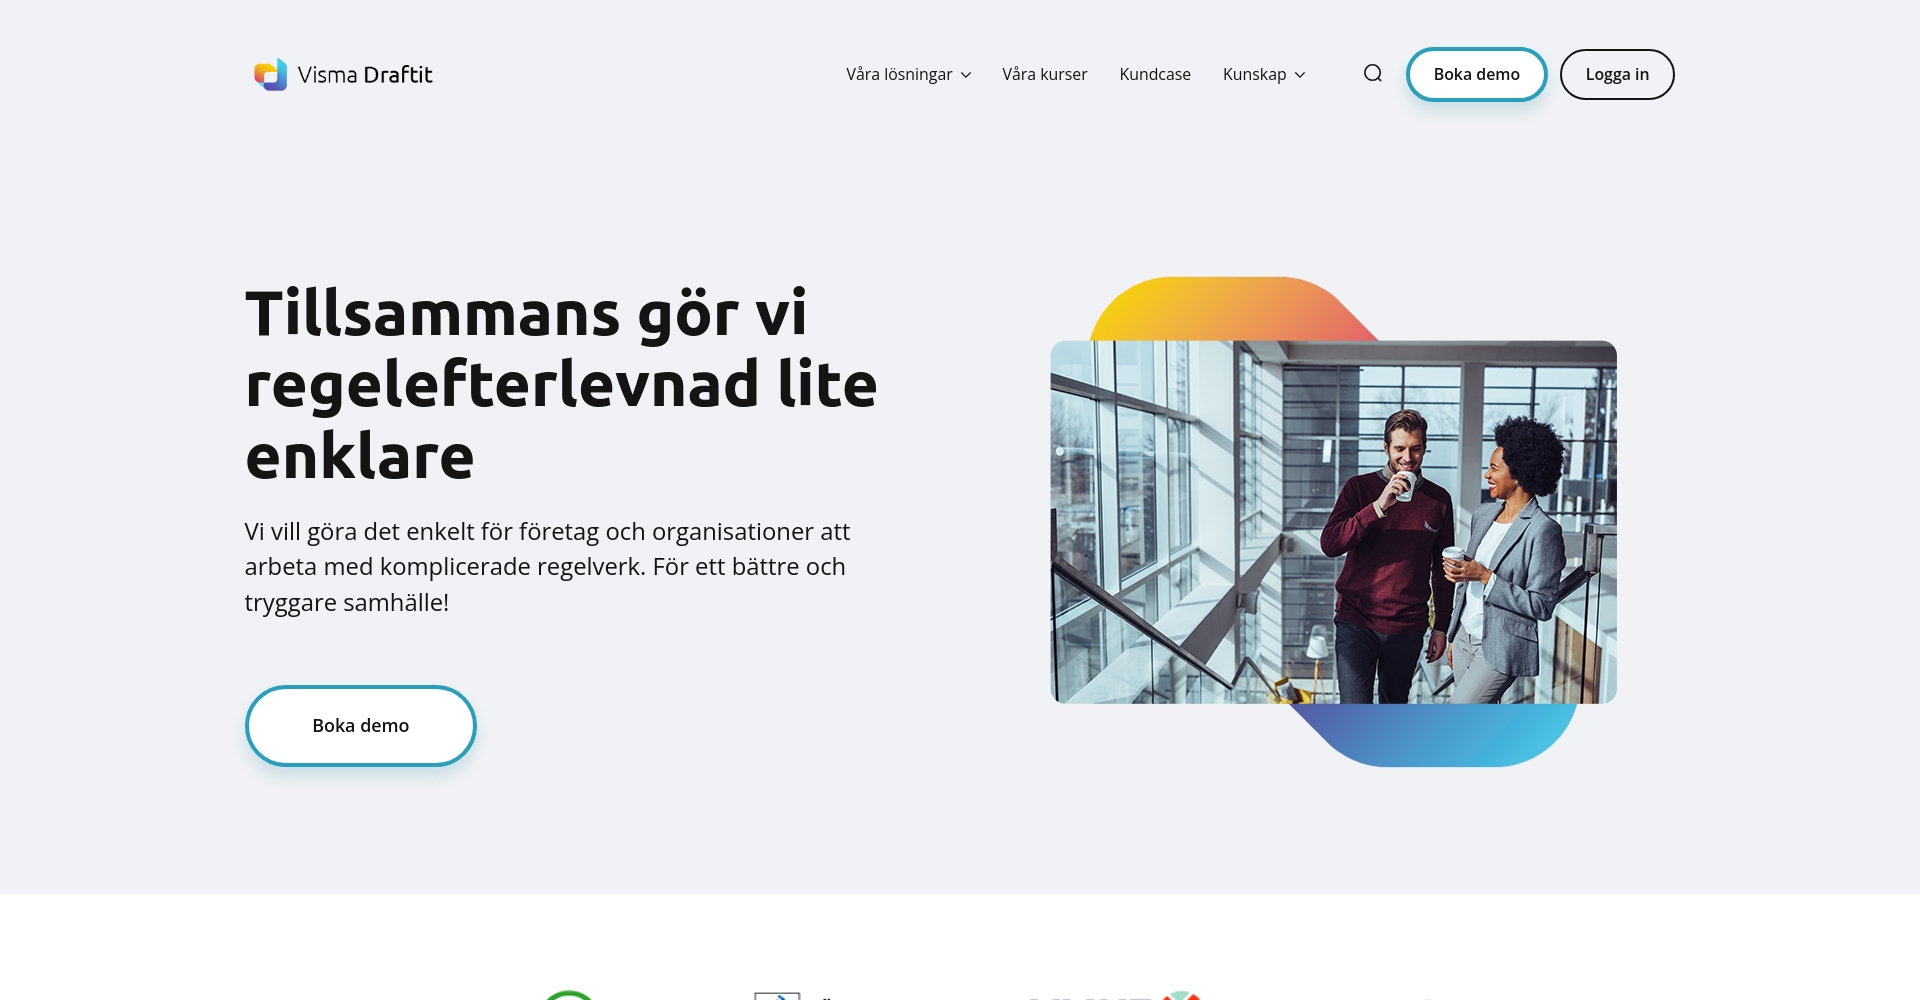Click the partially visible green circle logo
The height and width of the screenshot is (1000, 1920).
point(568,995)
